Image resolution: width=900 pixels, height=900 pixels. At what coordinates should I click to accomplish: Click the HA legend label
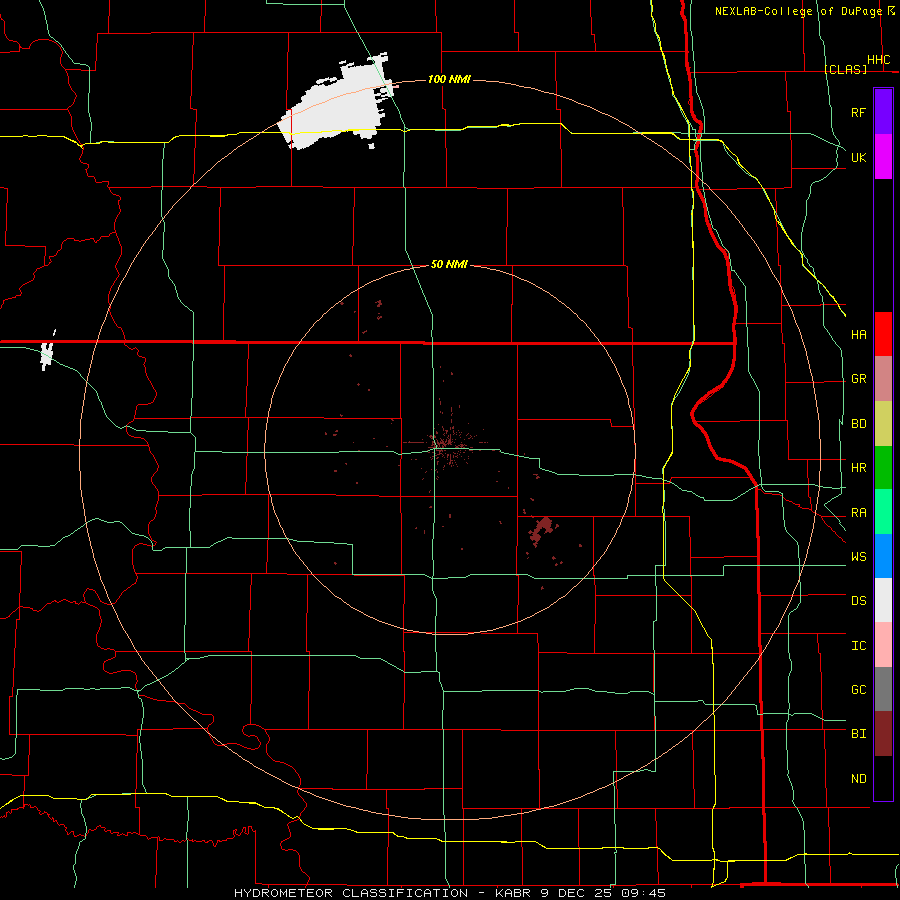859,335
